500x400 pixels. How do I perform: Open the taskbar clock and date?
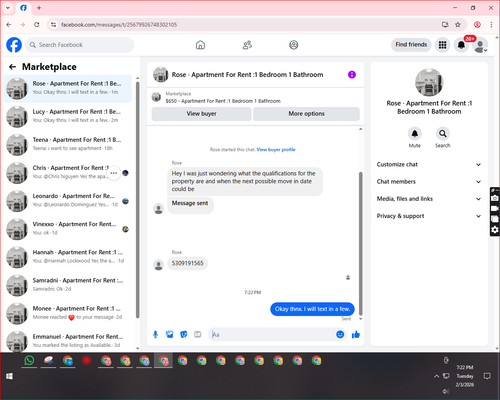pos(465,376)
